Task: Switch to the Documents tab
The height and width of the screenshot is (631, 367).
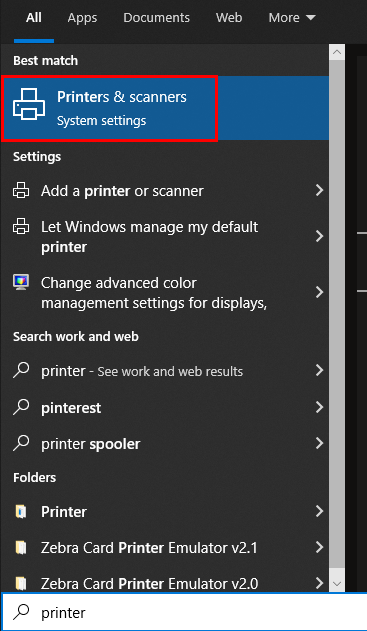Action: point(157,18)
